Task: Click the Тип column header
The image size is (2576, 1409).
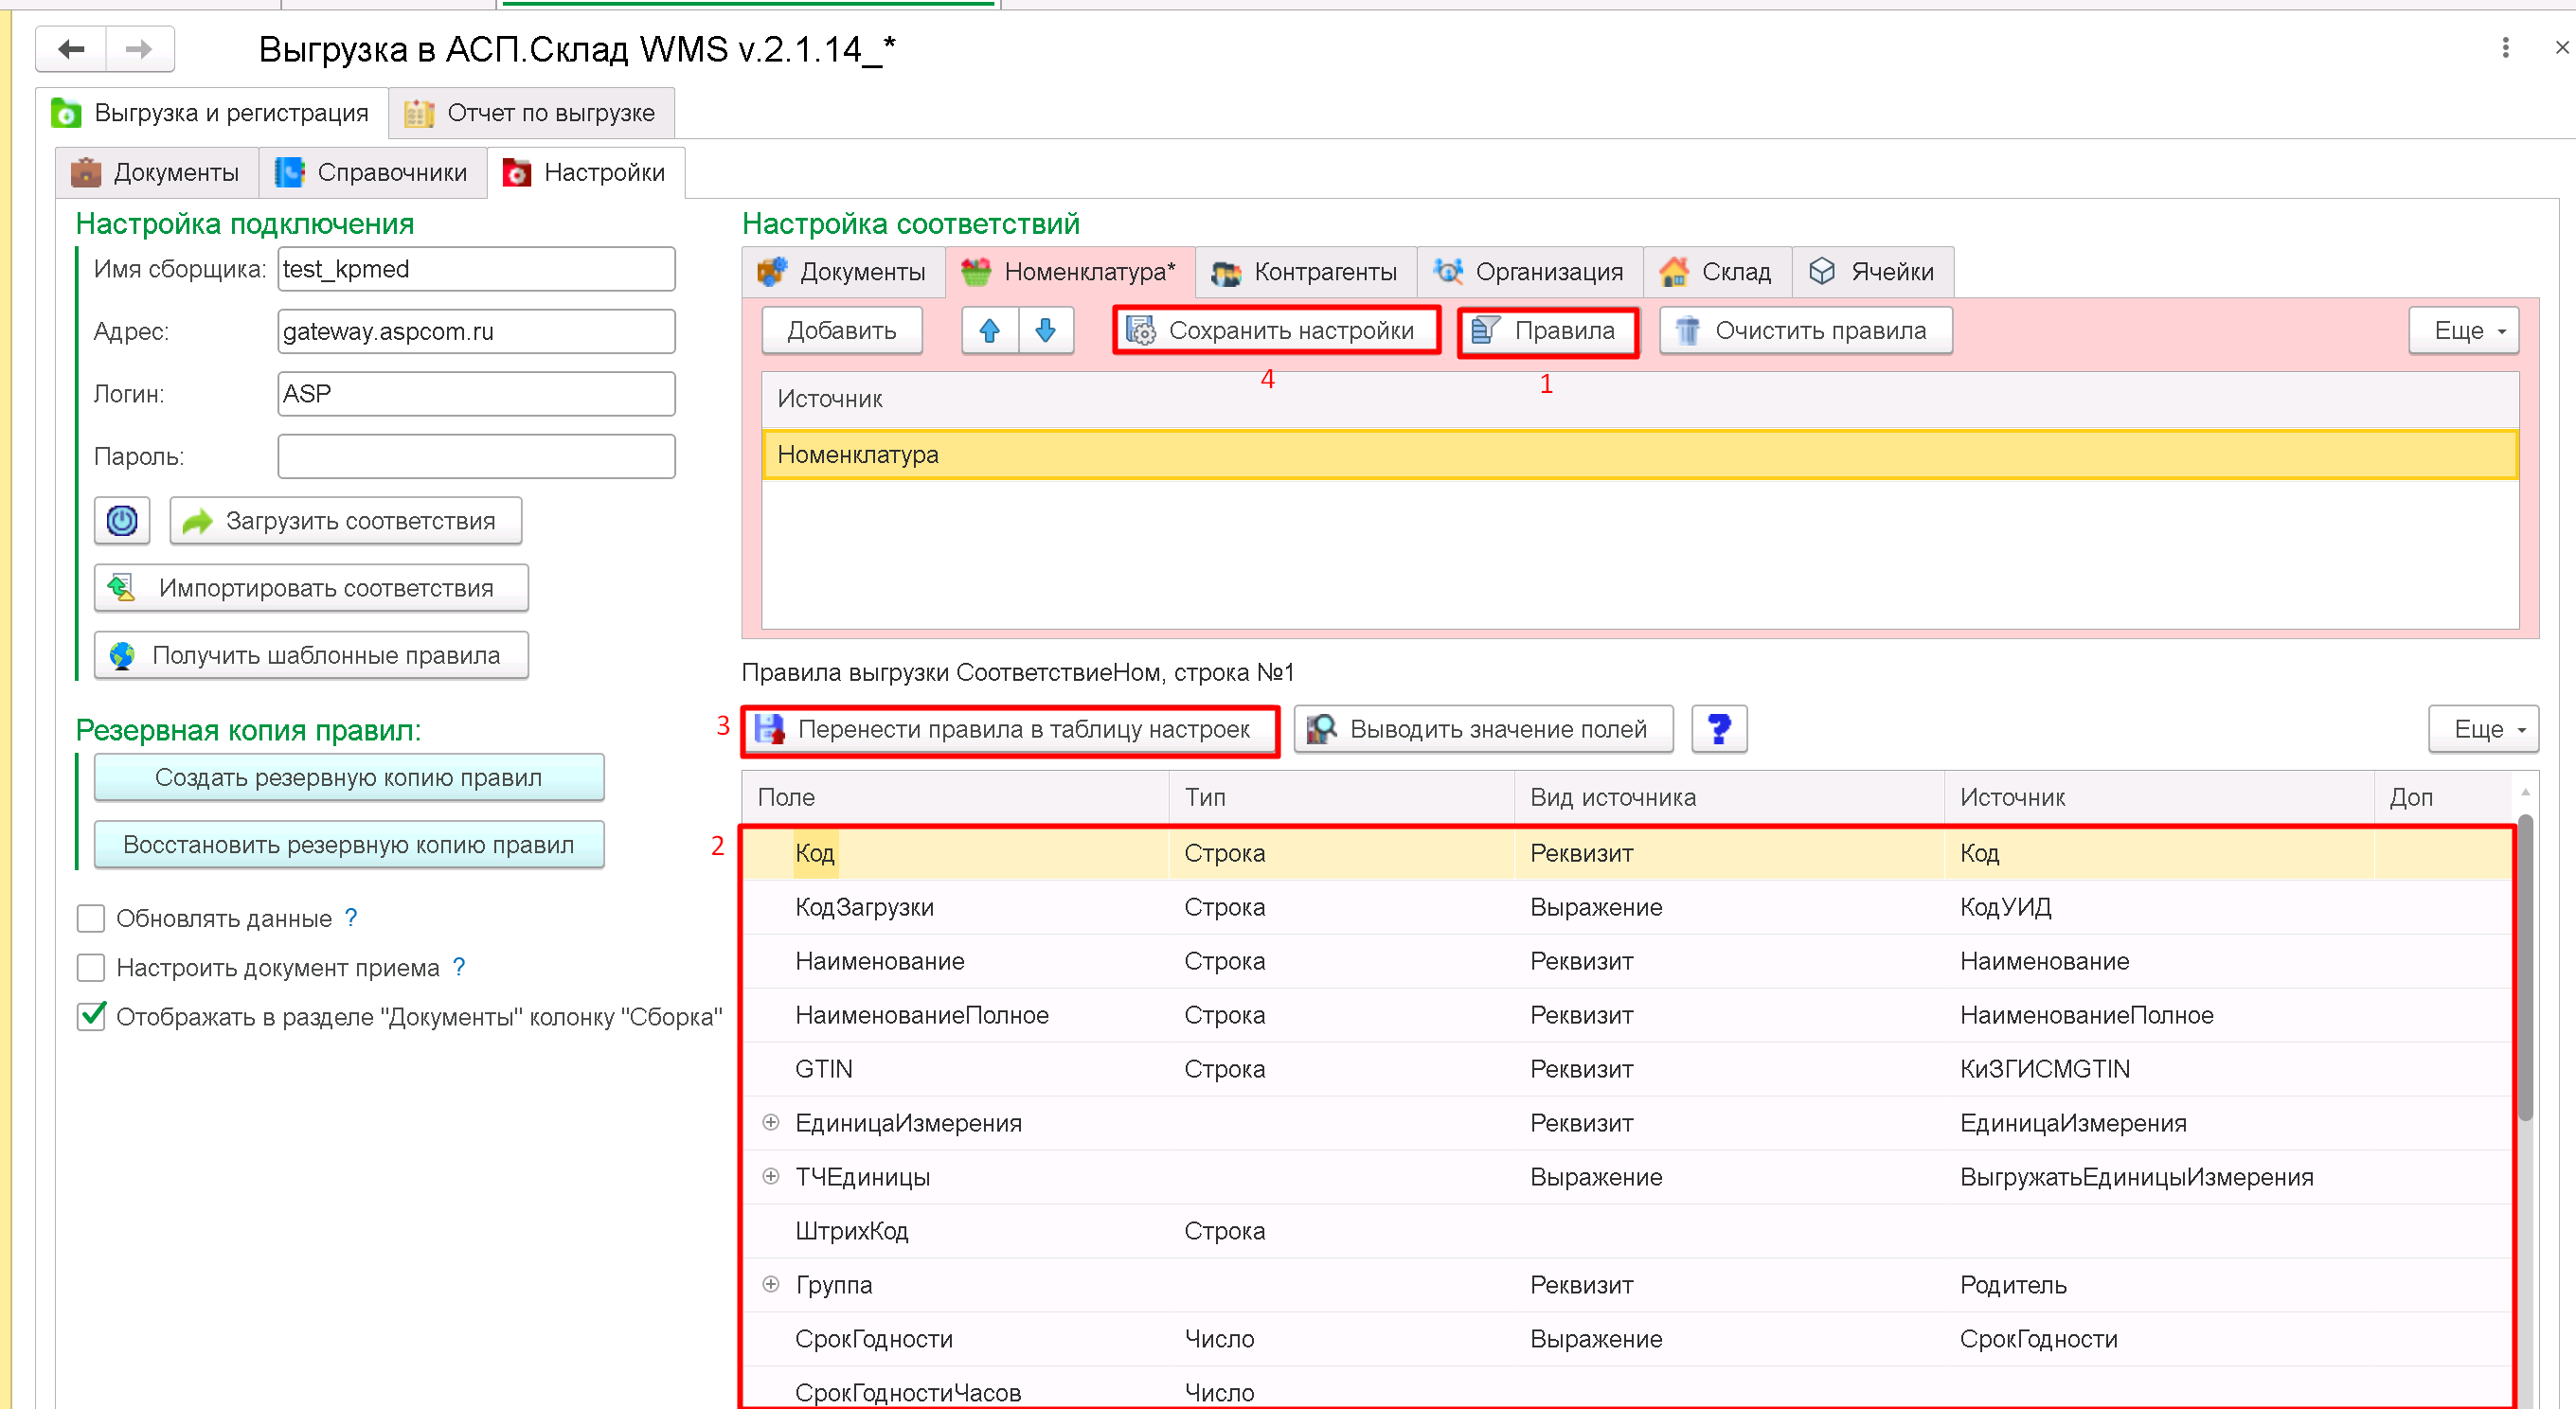Action: coord(1342,797)
